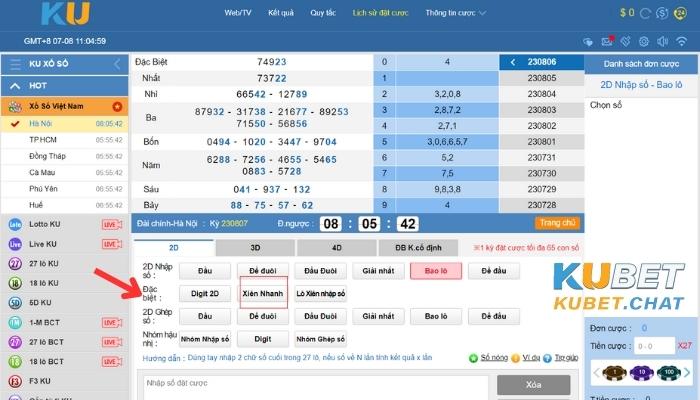
Task: Collapse the KU XỔ SỐ sidebar chevron
Action: click(117, 64)
